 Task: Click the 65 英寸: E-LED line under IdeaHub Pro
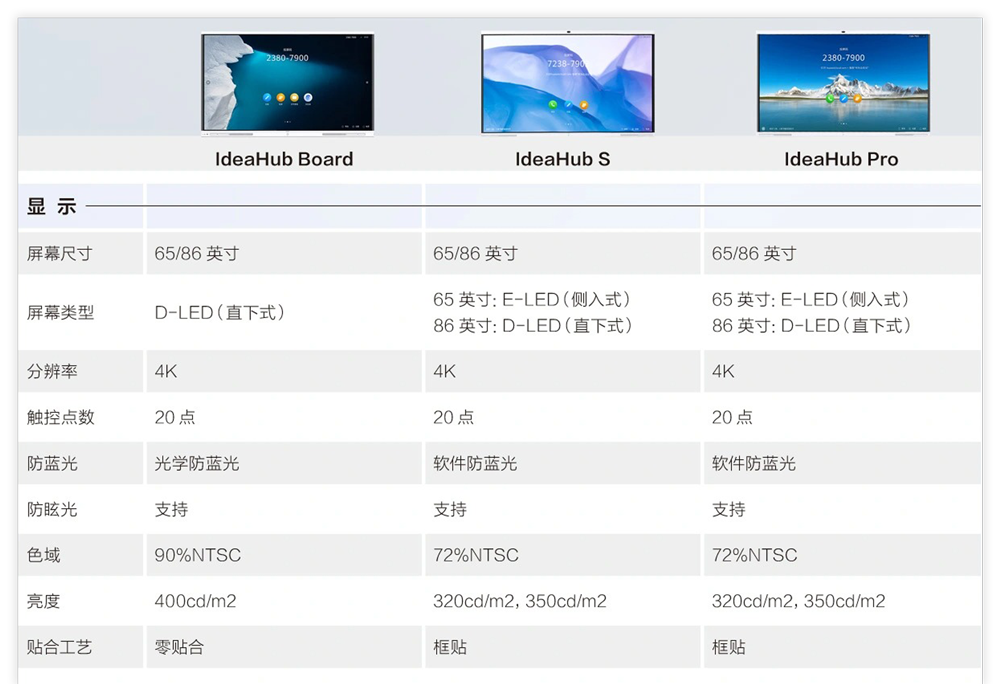pyautogui.click(x=811, y=299)
